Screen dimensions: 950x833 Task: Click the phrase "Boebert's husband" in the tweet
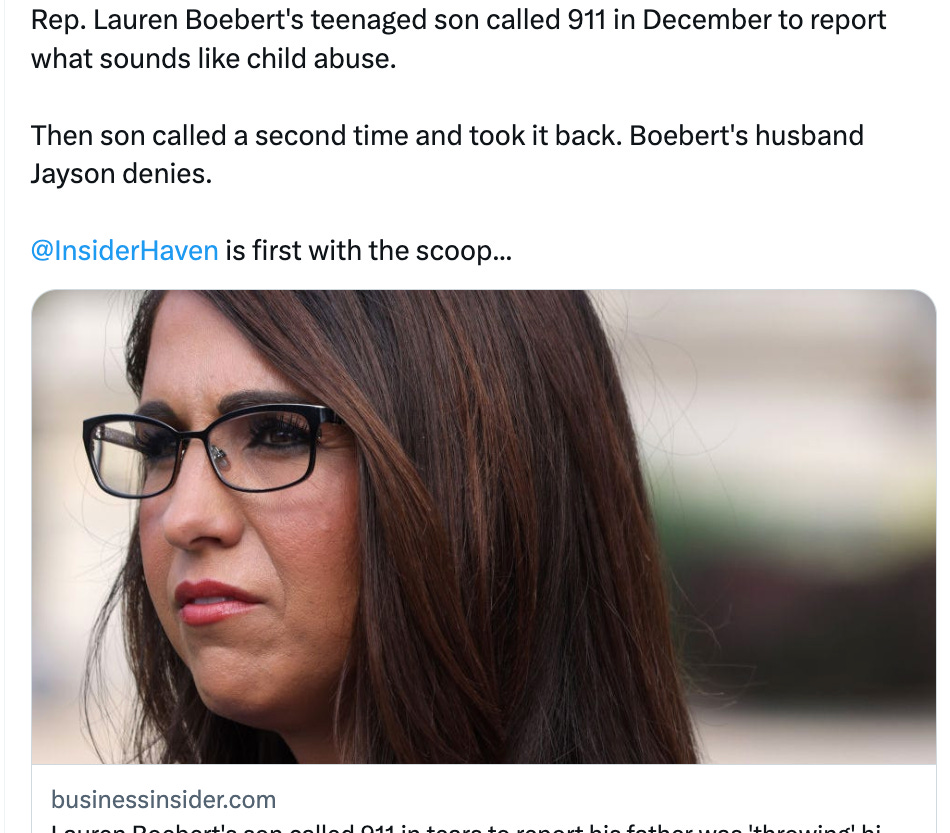pos(746,135)
